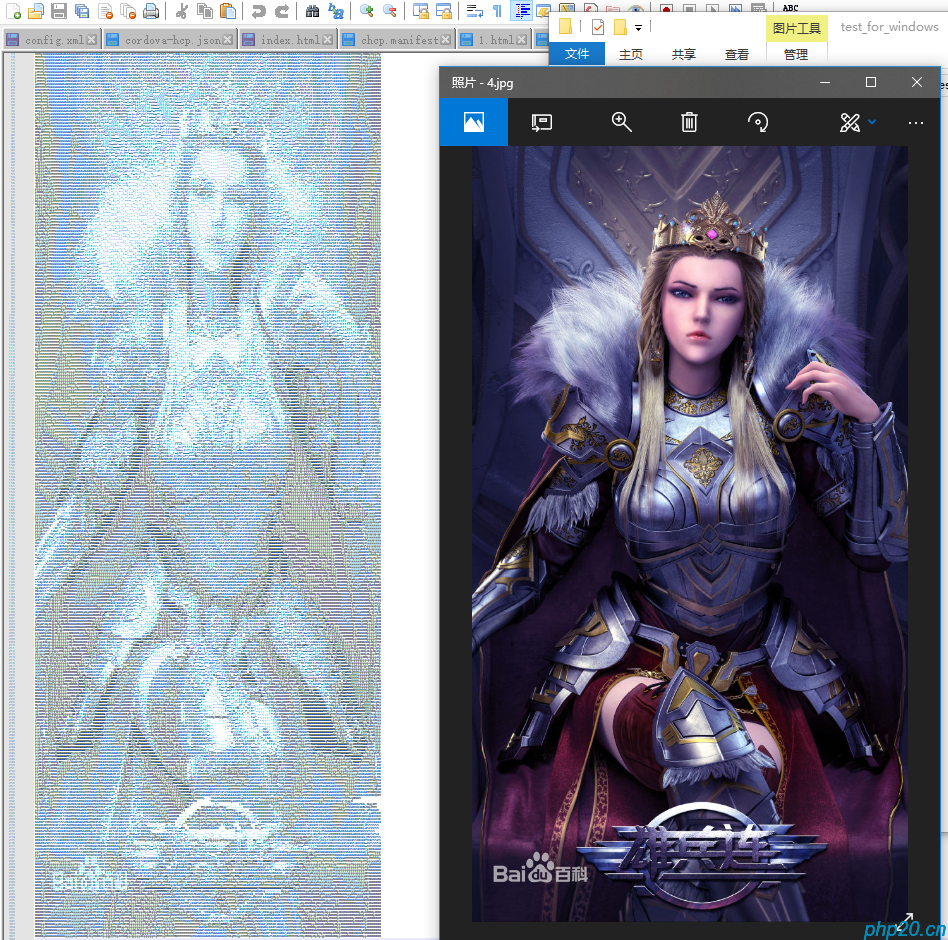This screenshot has height=940, width=948.
Task: Undo the last edit
Action: (258, 10)
